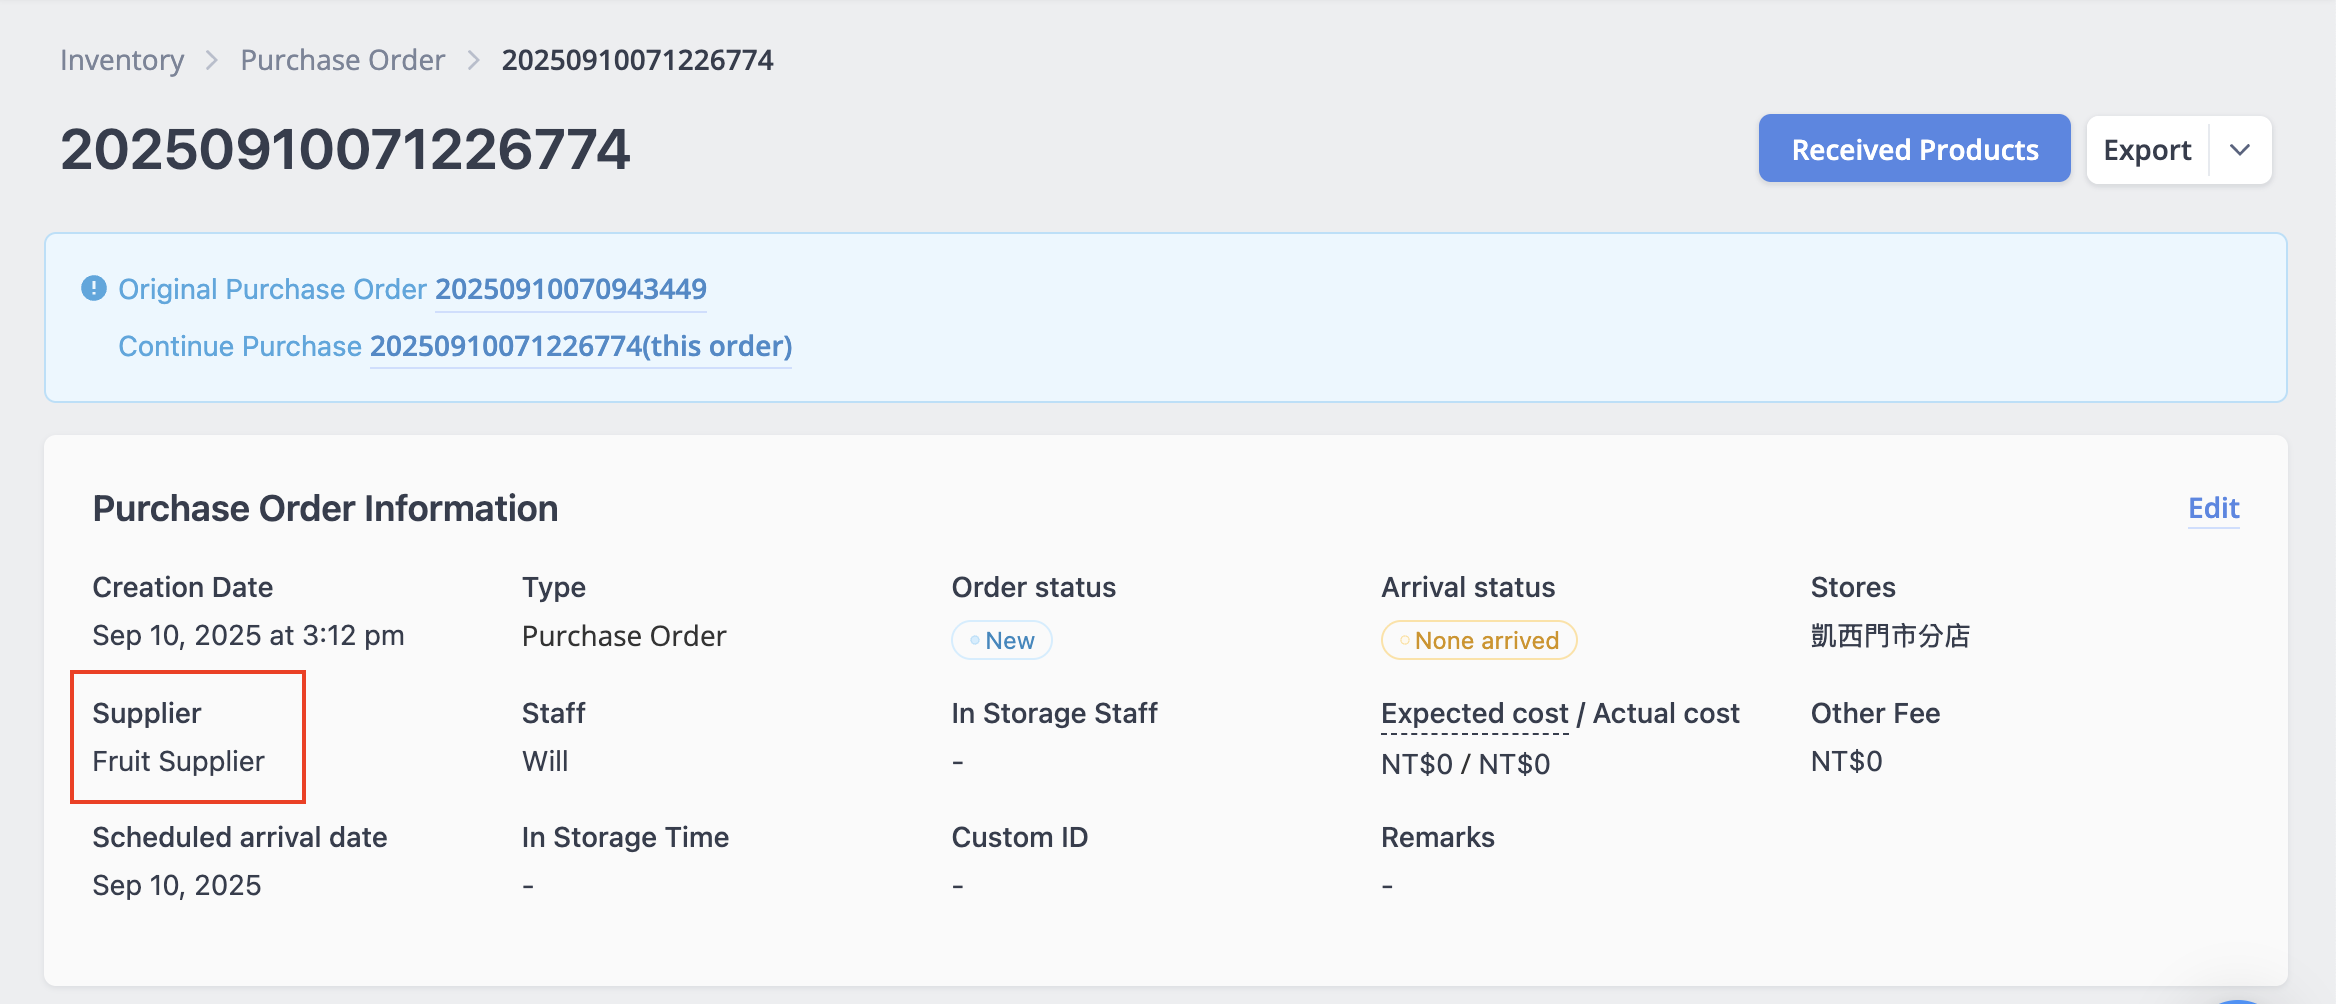Open original purchase order 20250910070943449 link
2336x1004 pixels.
click(571, 289)
